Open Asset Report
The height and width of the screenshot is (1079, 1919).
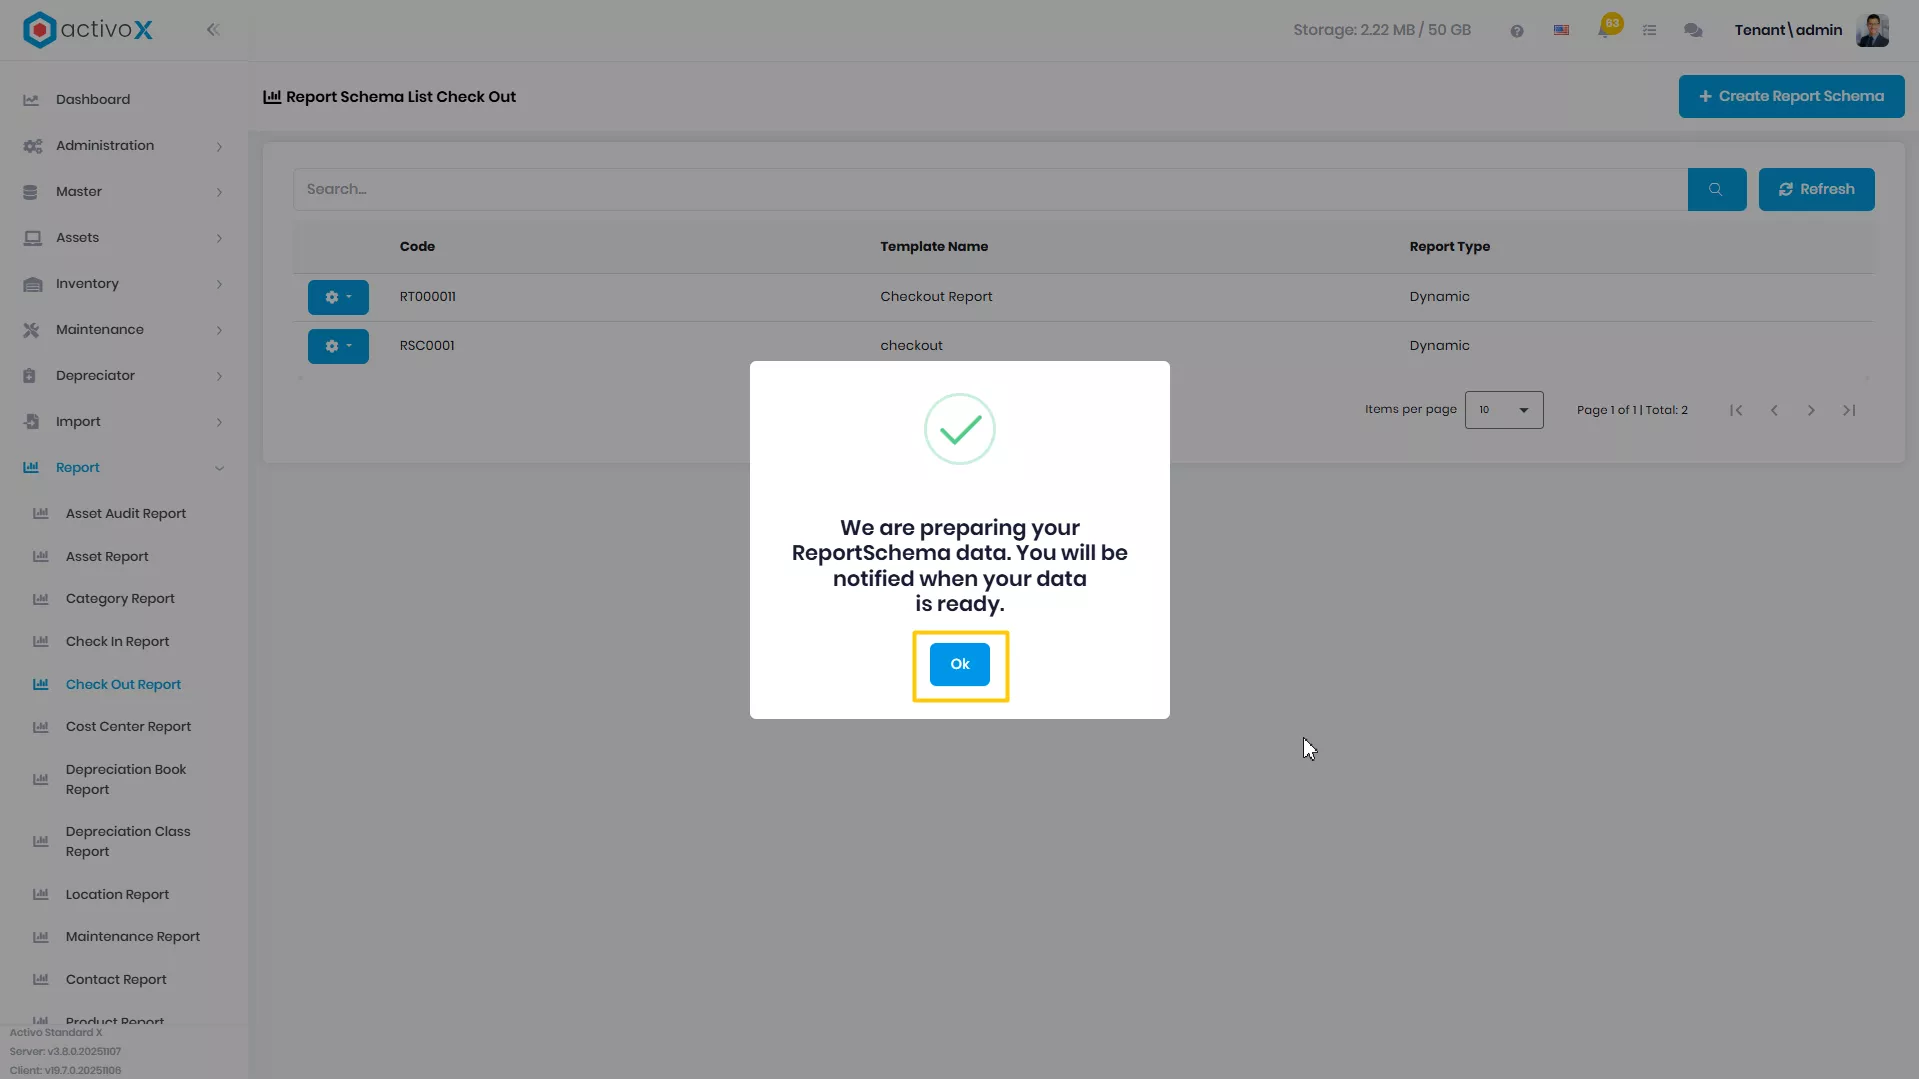(x=107, y=557)
